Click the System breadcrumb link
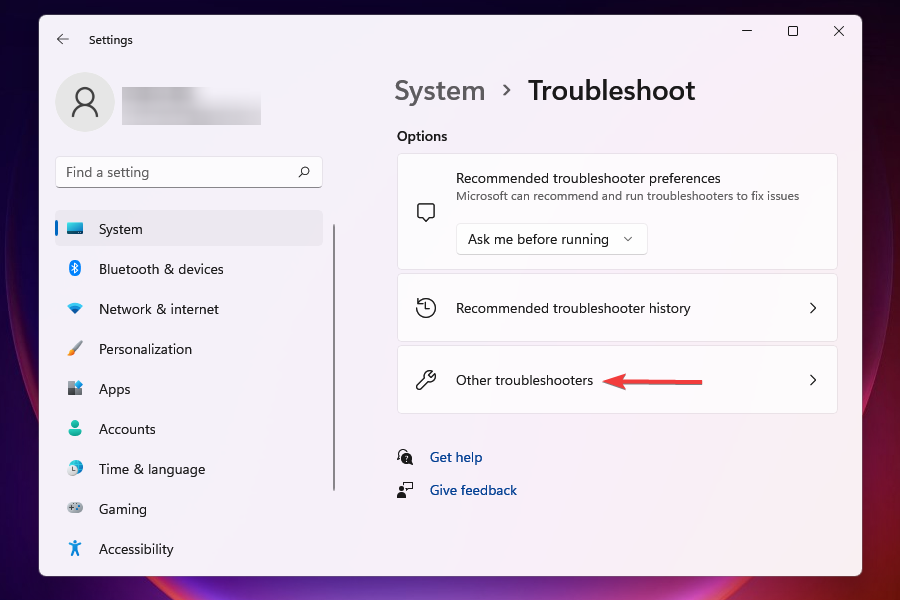Viewport: 900px width, 600px height. tap(439, 91)
